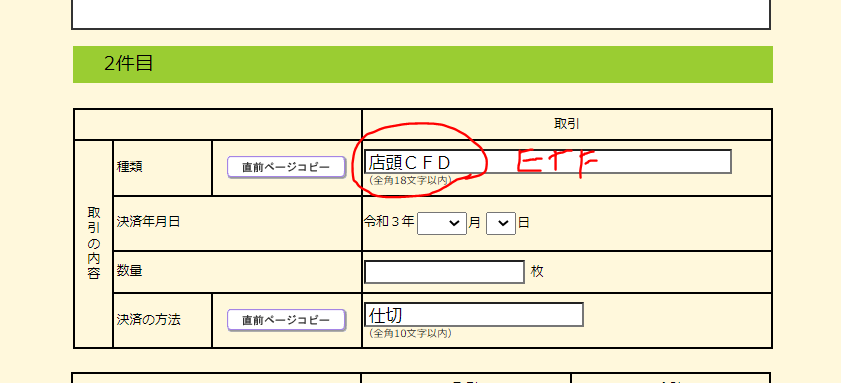Open the month dropdown for 決済年月日
Image resolution: width=841 pixels, height=383 pixels.
(442, 223)
